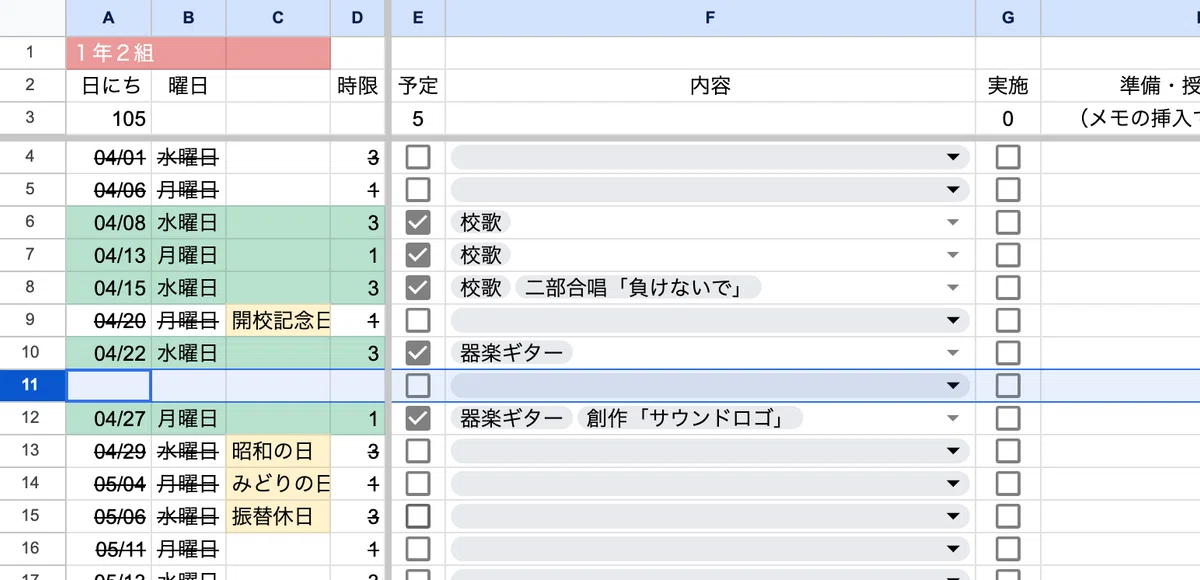Viewport: 1200px width, 580px height.
Task: Click the 時限 header cell
Action: (x=358, y=86)
